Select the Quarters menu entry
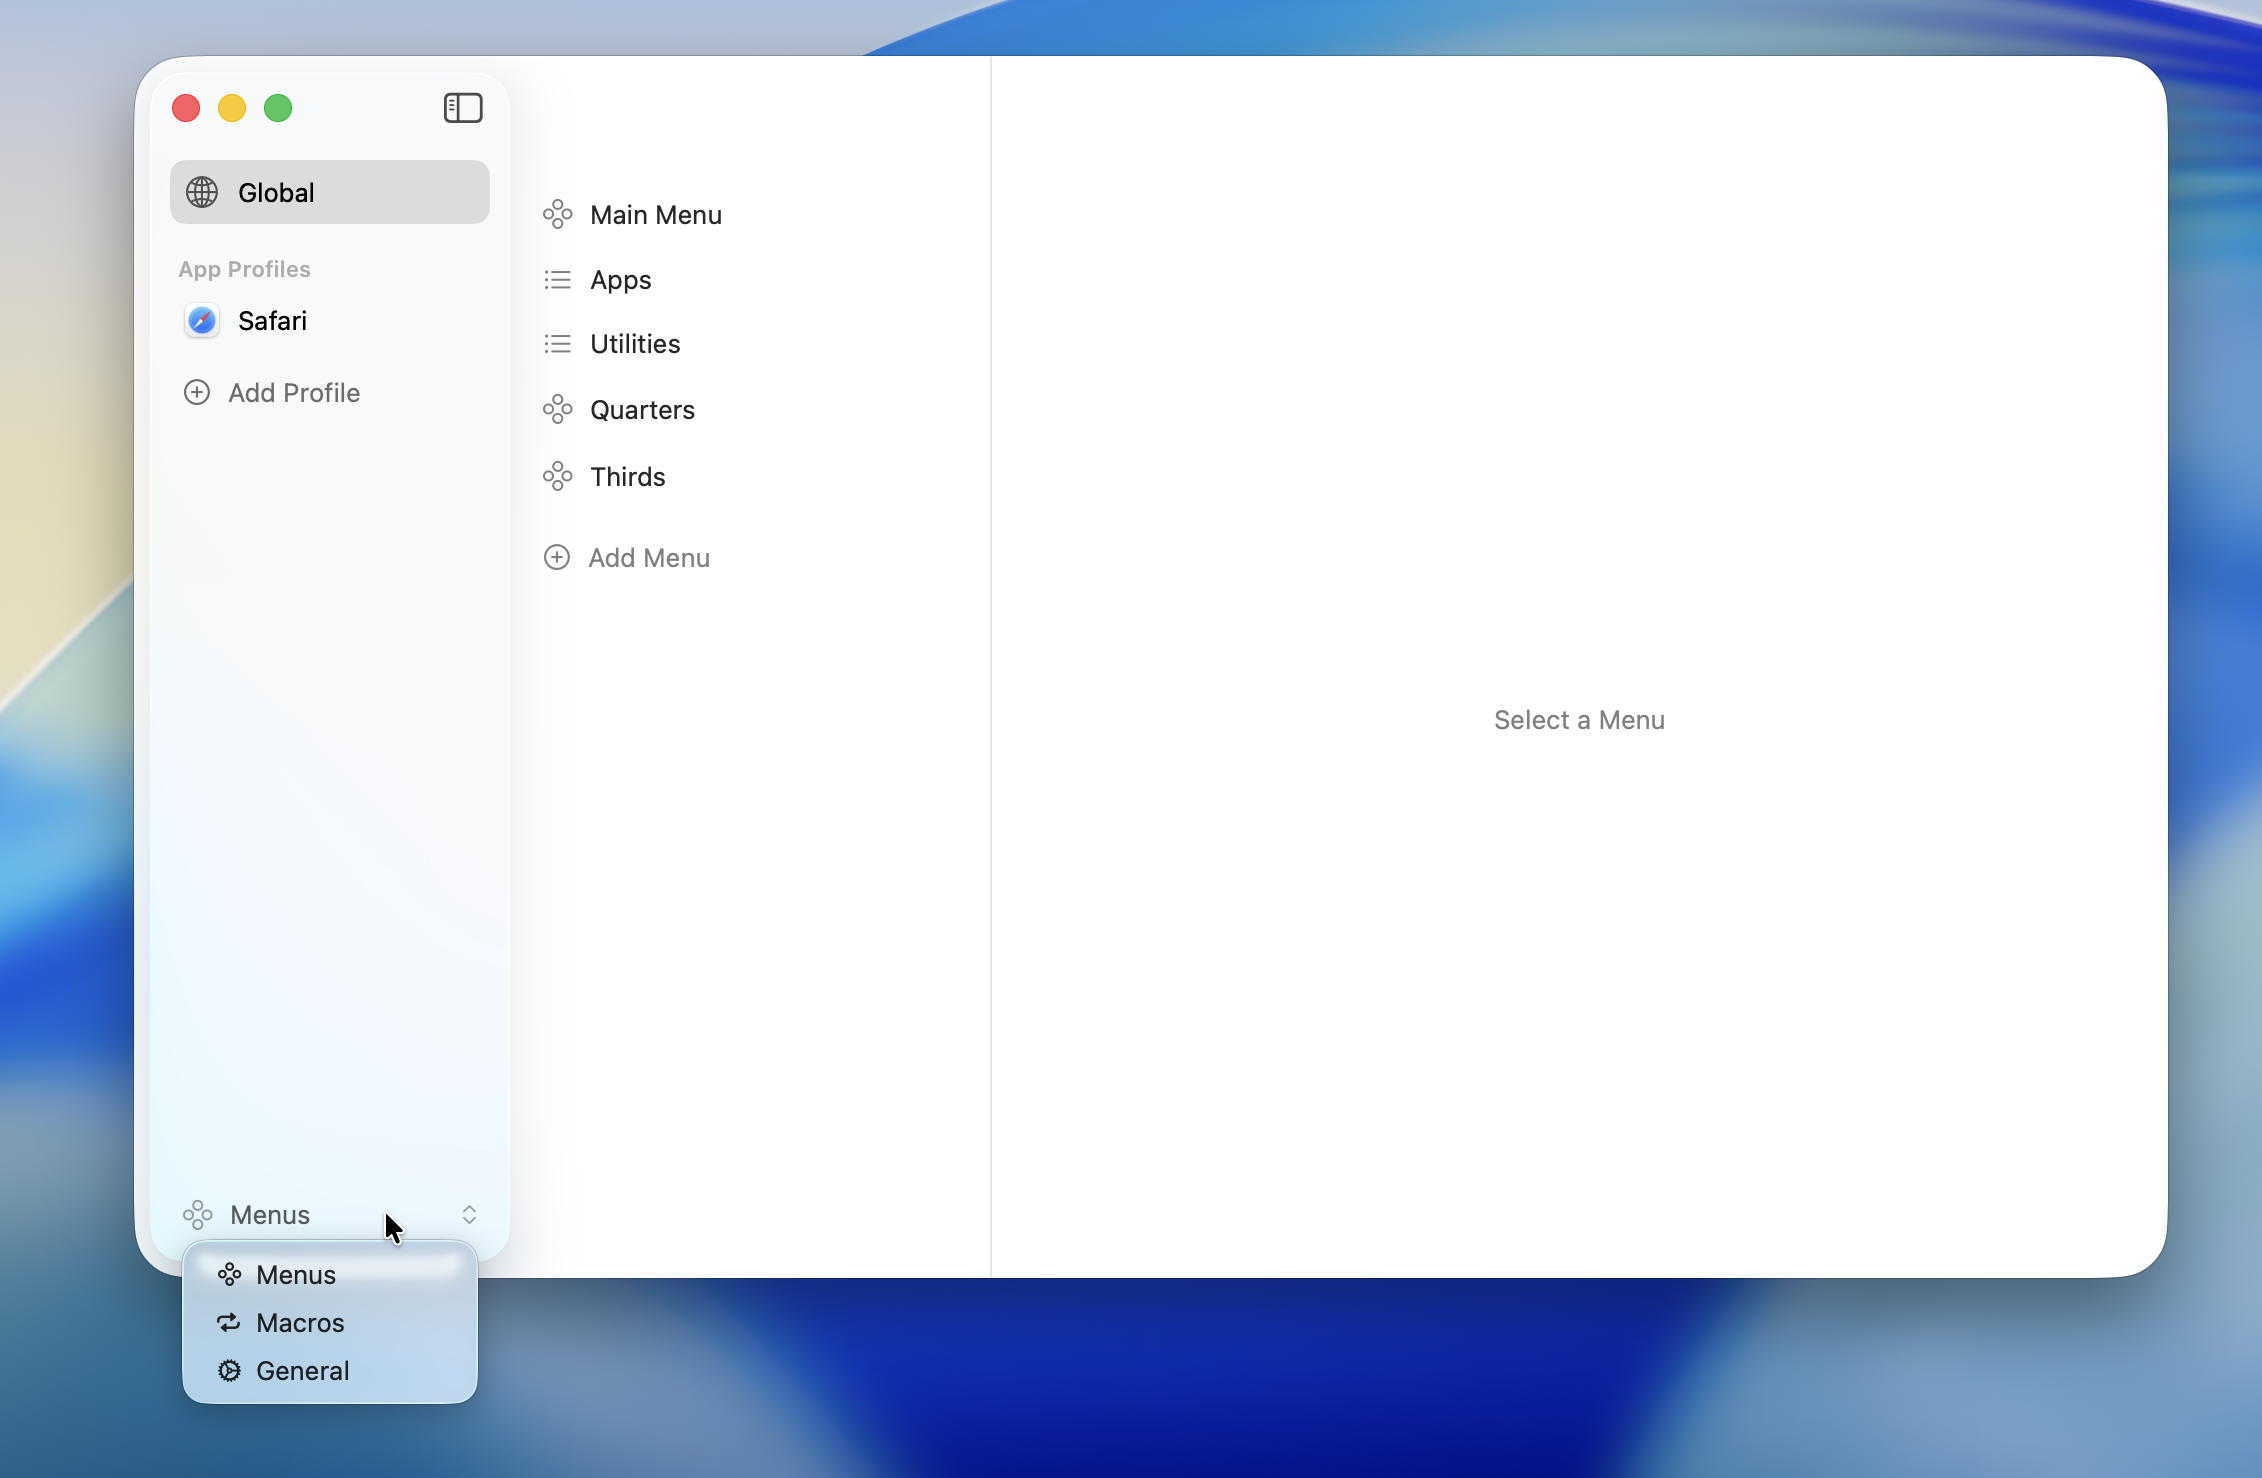The width and height of the screenshot is (2262, 1478). click(641, 409)
